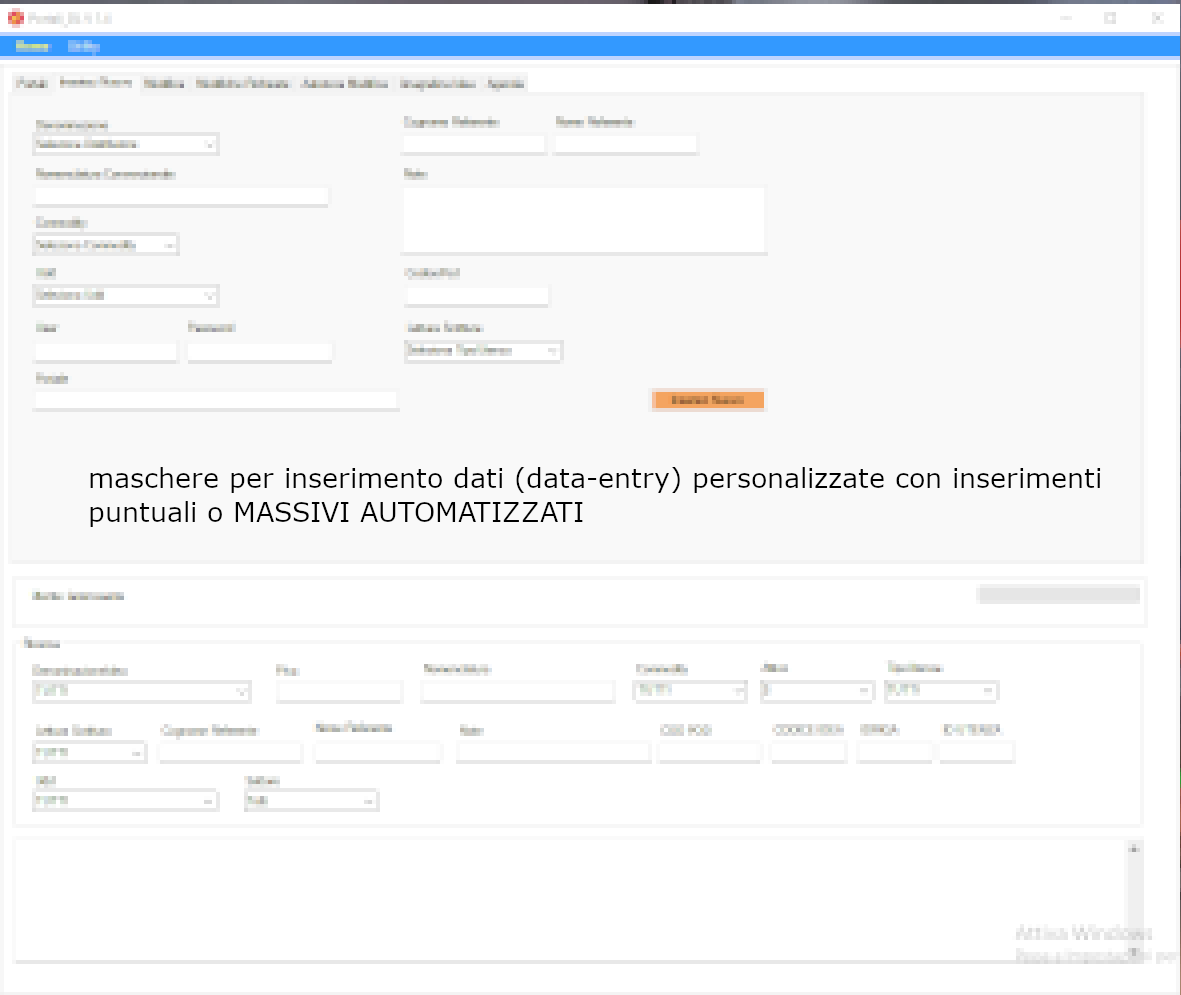Switch to the Modifica tab
1181x995 pixels.
coord(163,84)
